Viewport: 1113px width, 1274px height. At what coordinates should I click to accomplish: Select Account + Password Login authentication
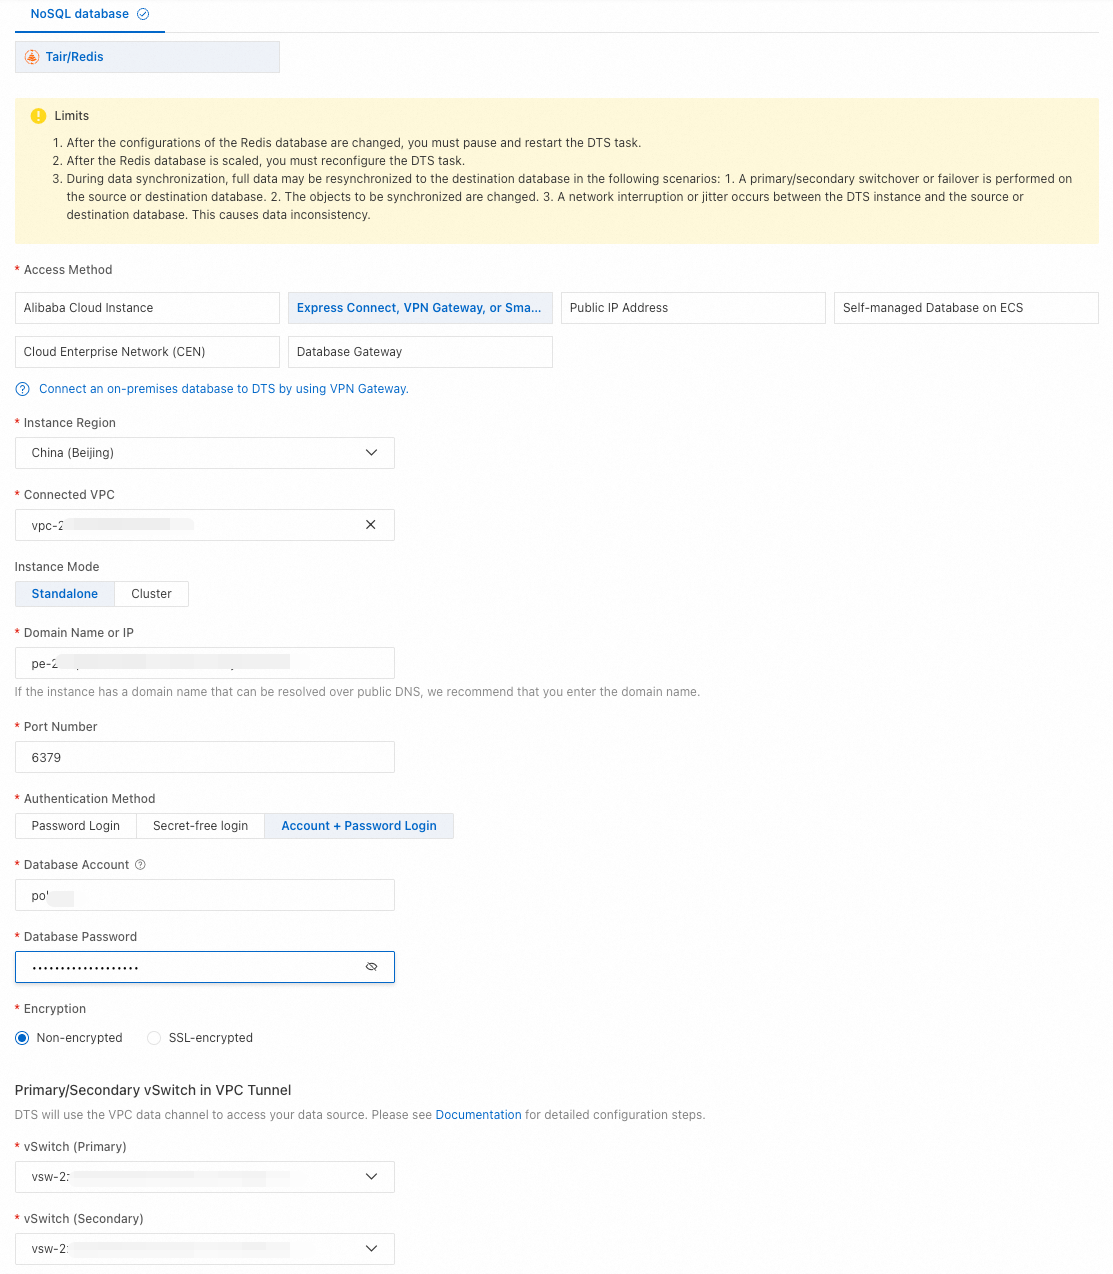(x=359, y=826)
